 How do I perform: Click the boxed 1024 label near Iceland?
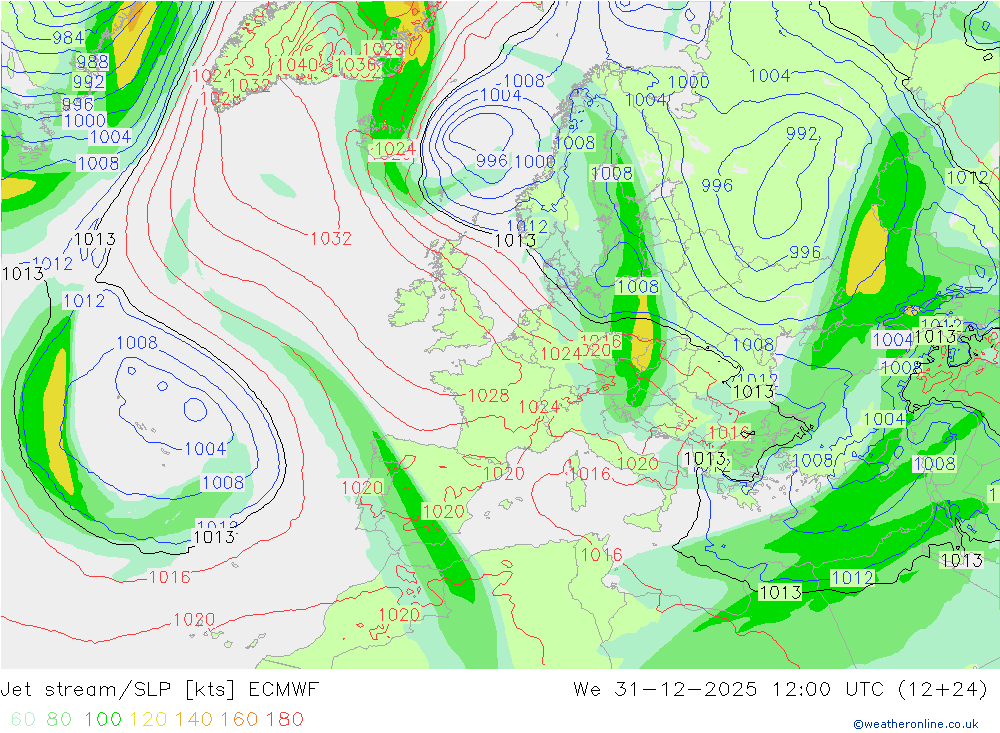click(x=395, y=149)
